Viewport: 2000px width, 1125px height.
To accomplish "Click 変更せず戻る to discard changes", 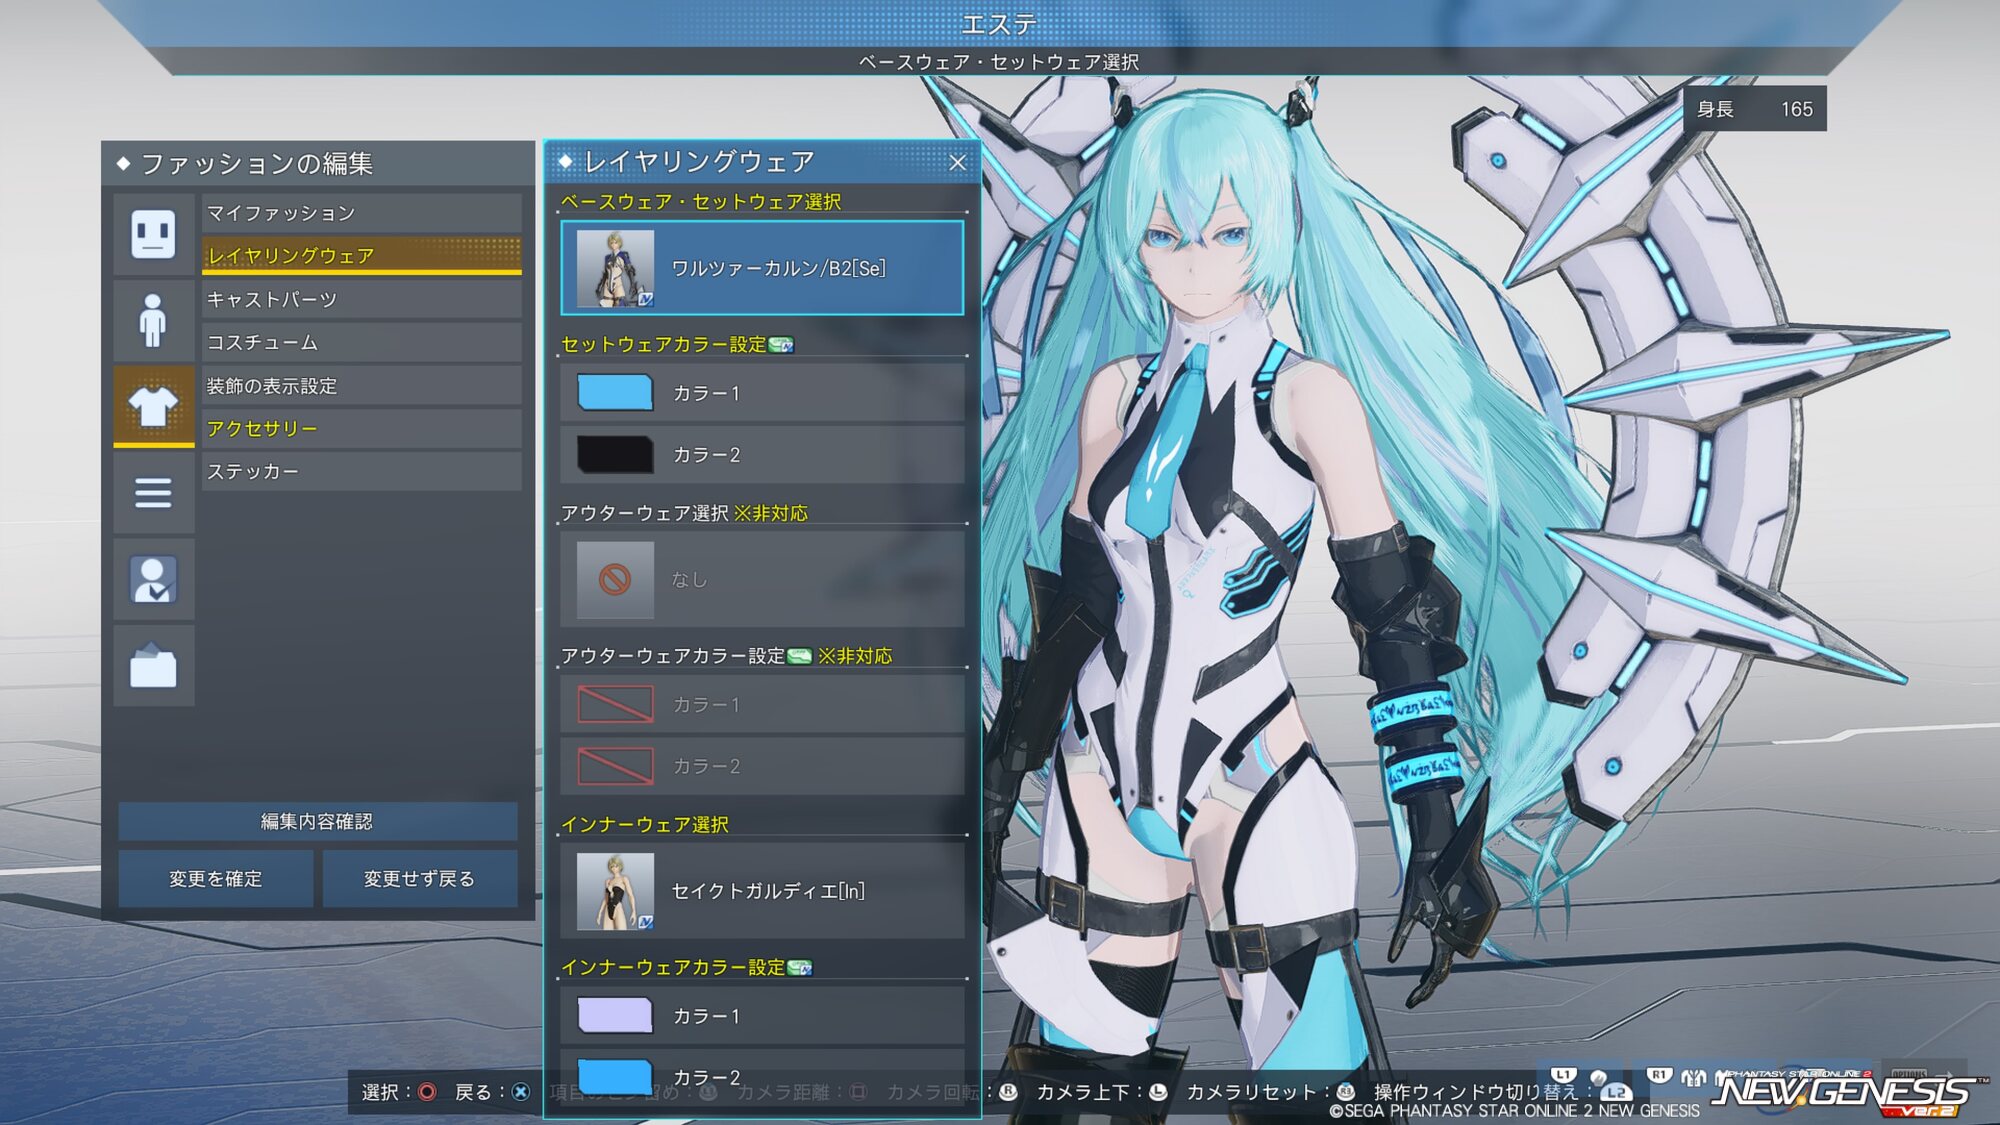I will tap(419, 878).
